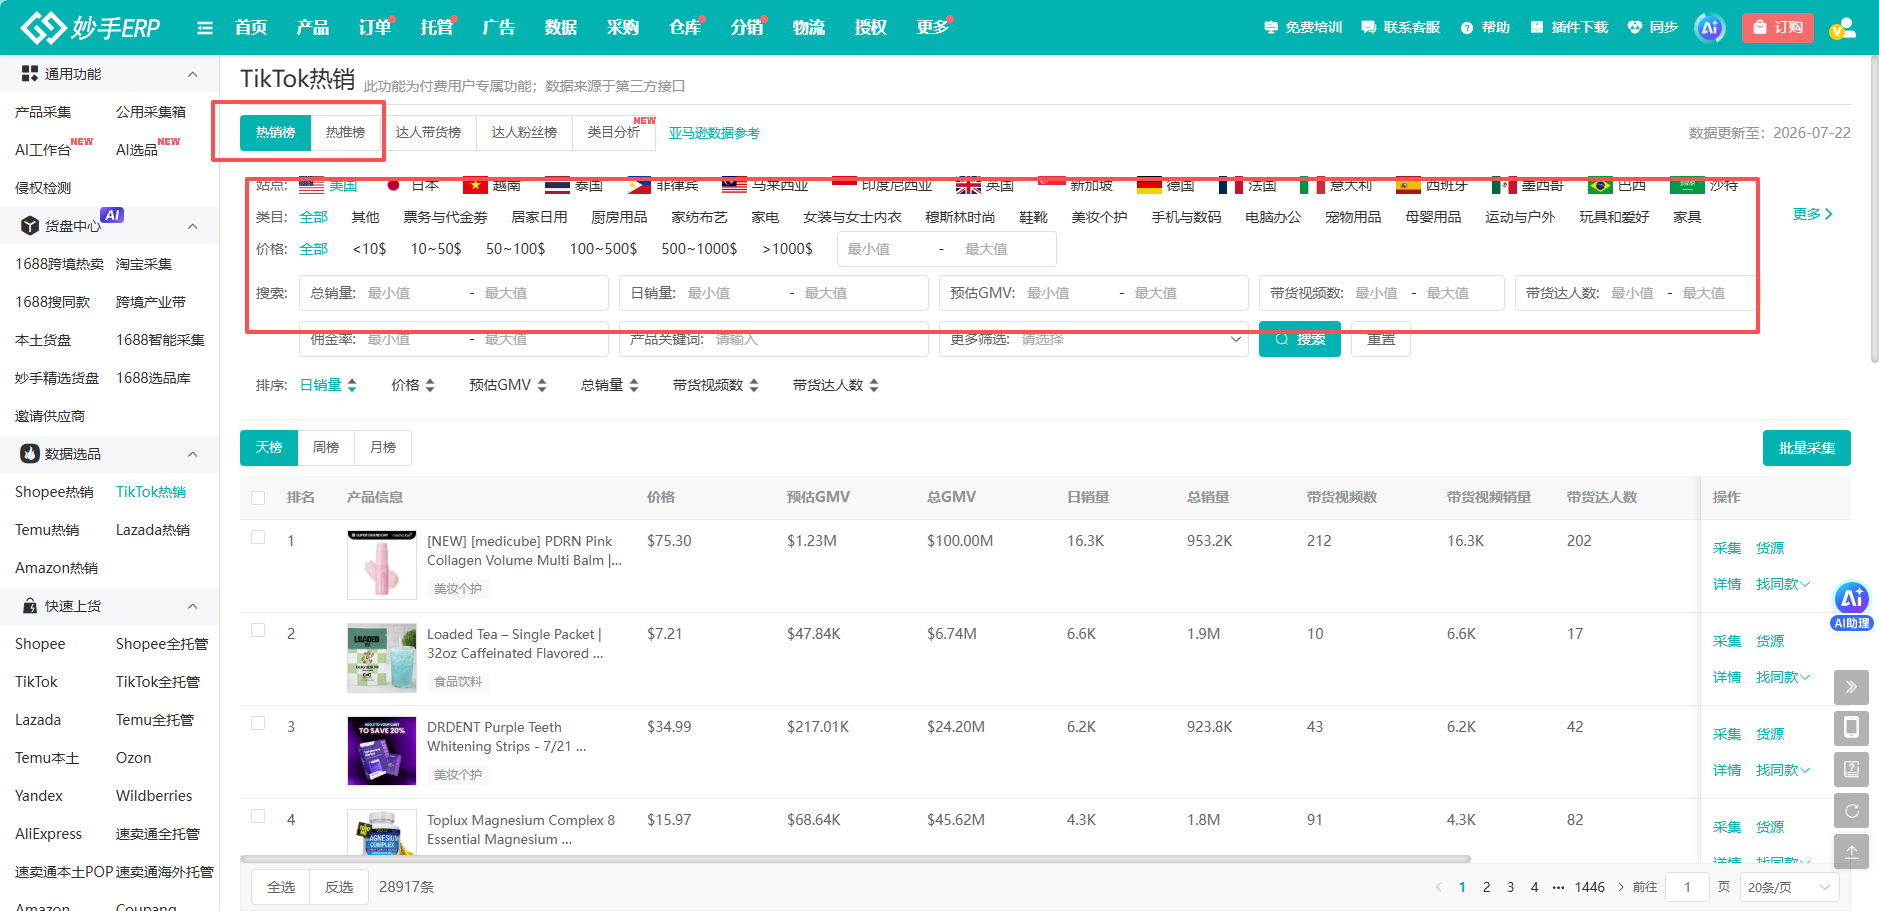Open the Loaded Tea product thumbnail

pyautogui.click(x=382, y=658)
